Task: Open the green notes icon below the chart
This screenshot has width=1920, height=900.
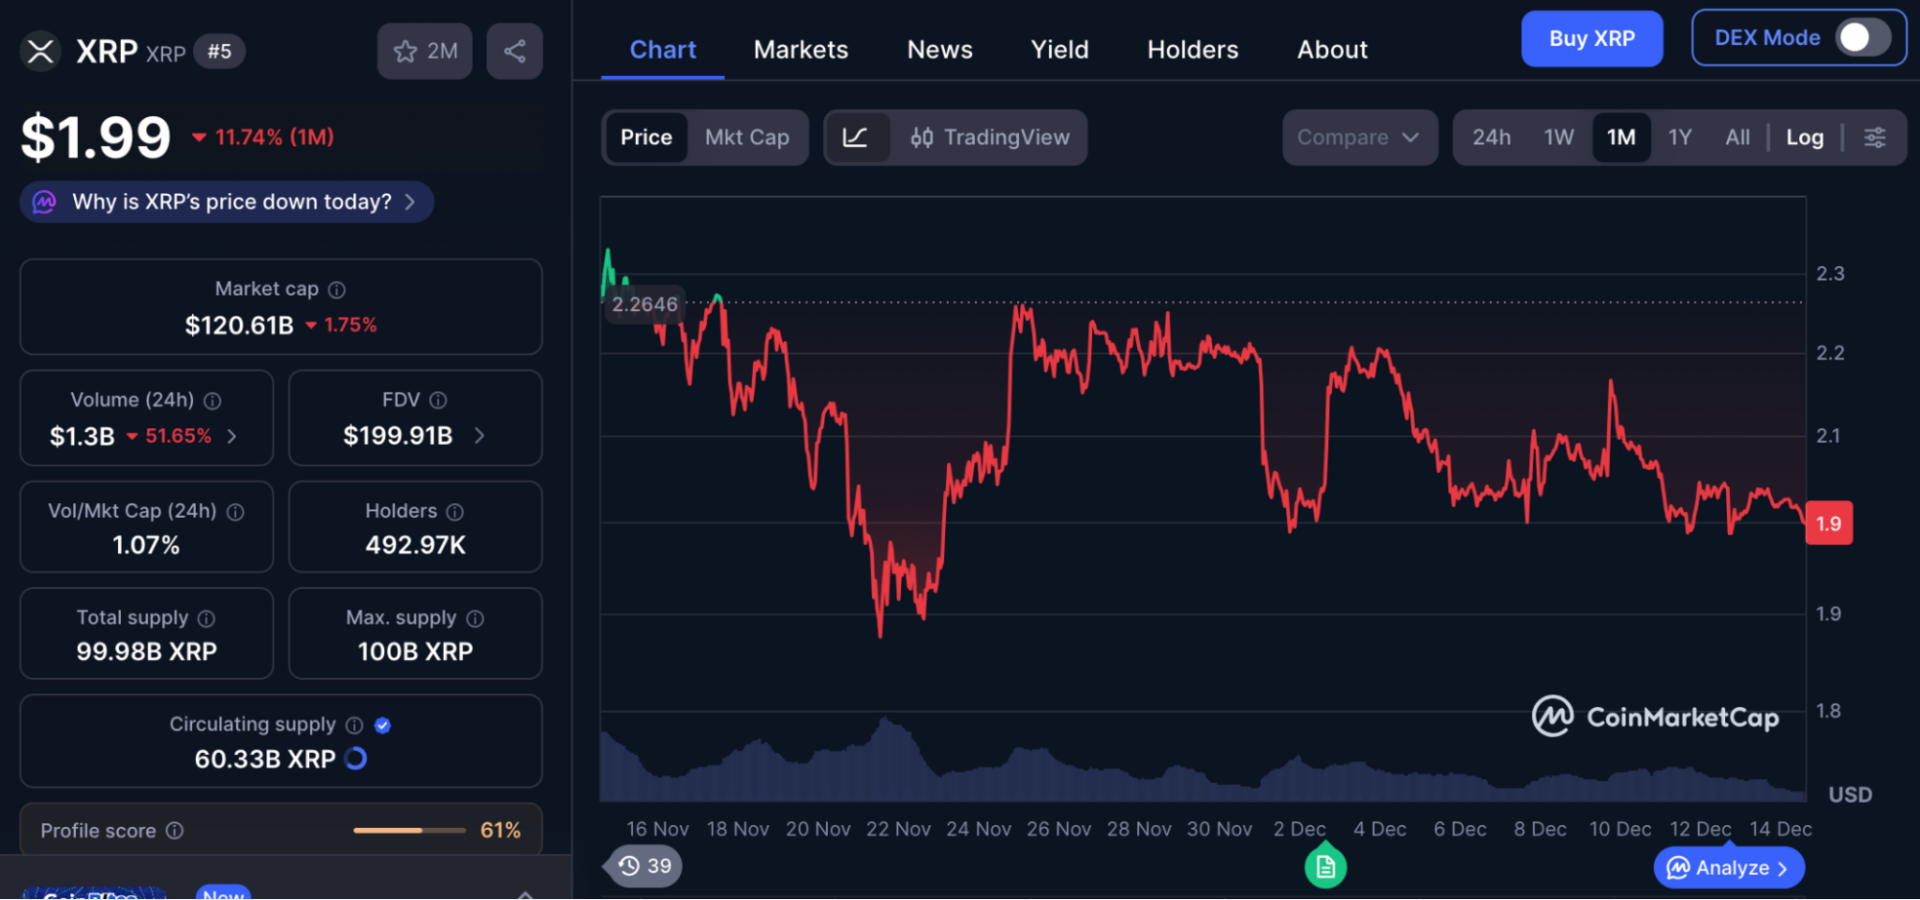Action: (x=1325, y=866)
